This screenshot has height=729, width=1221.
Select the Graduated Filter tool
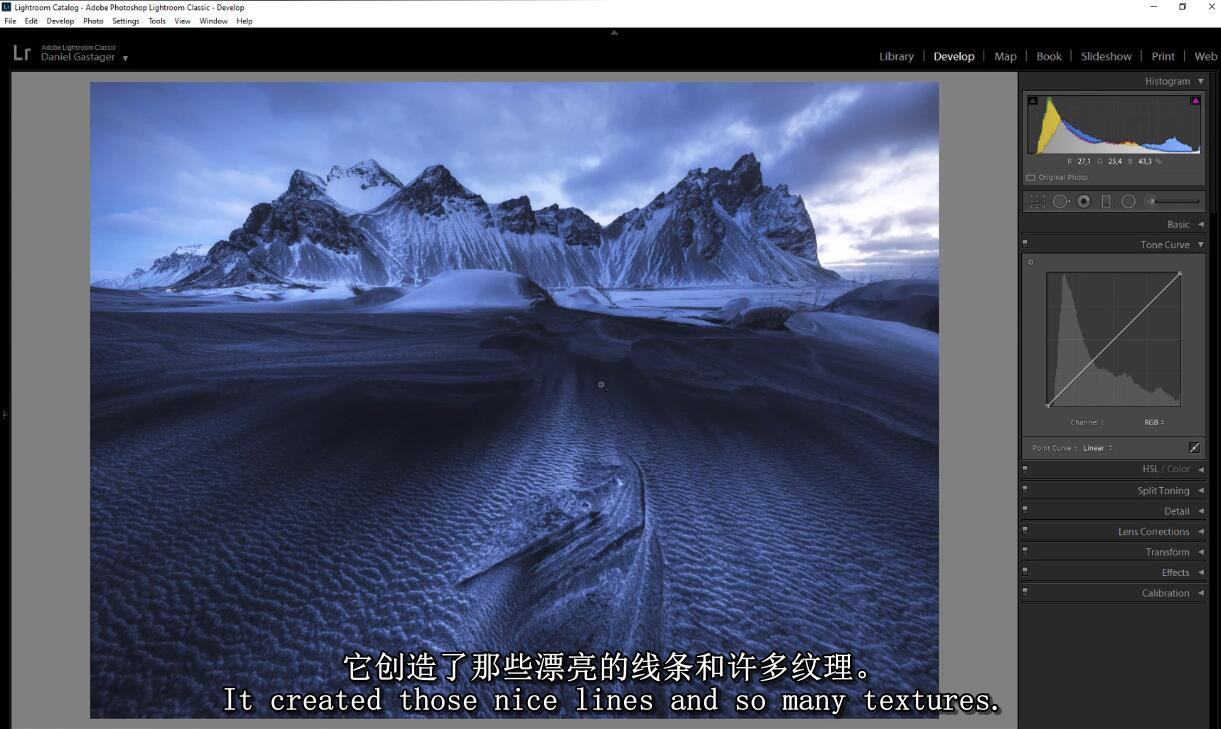(x=1106, y=201)
